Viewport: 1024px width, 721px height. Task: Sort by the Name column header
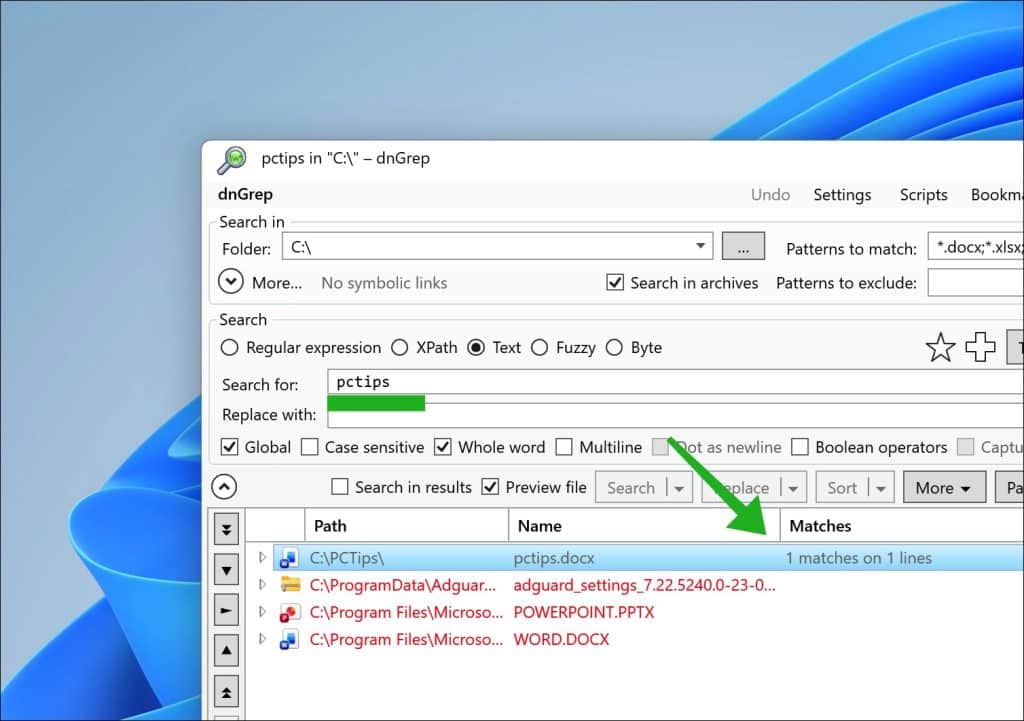[644, 526]
